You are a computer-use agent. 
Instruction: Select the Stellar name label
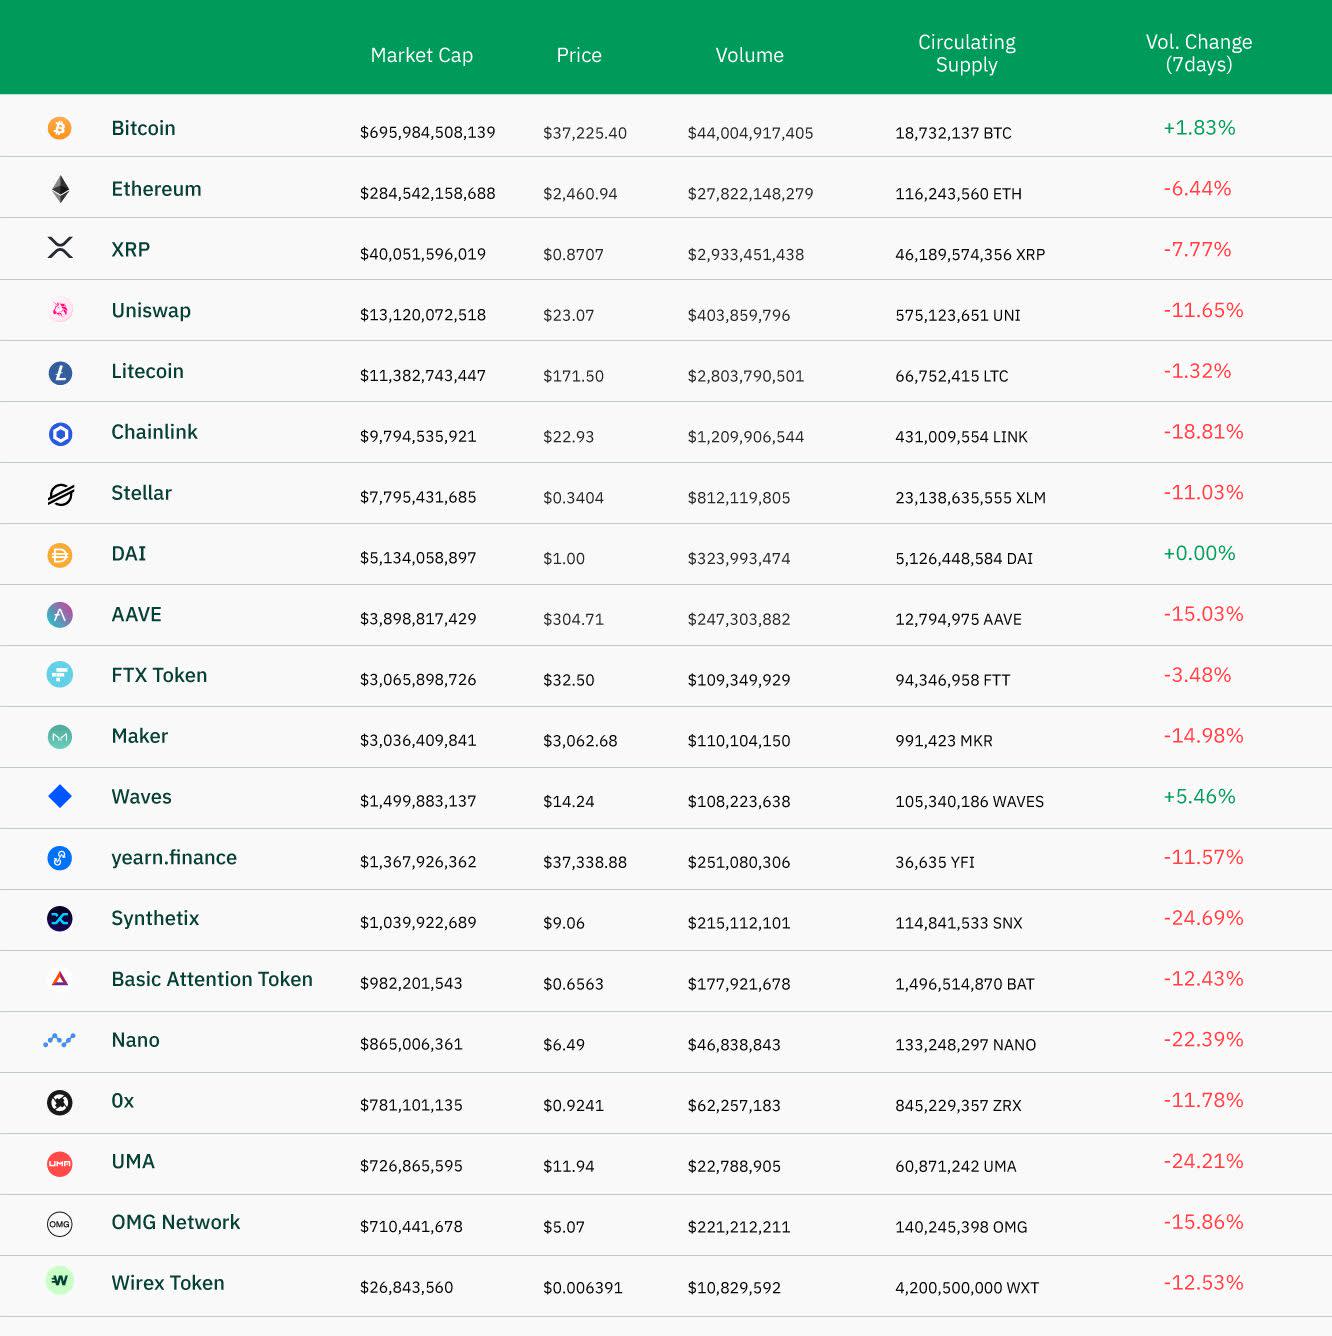141,493
